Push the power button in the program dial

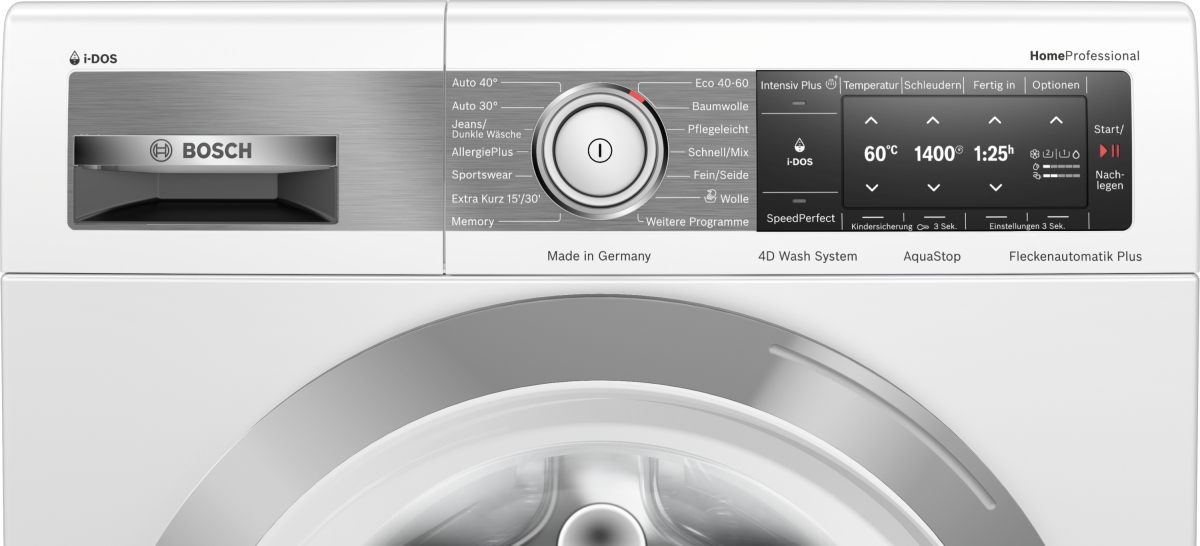point(598,152)
